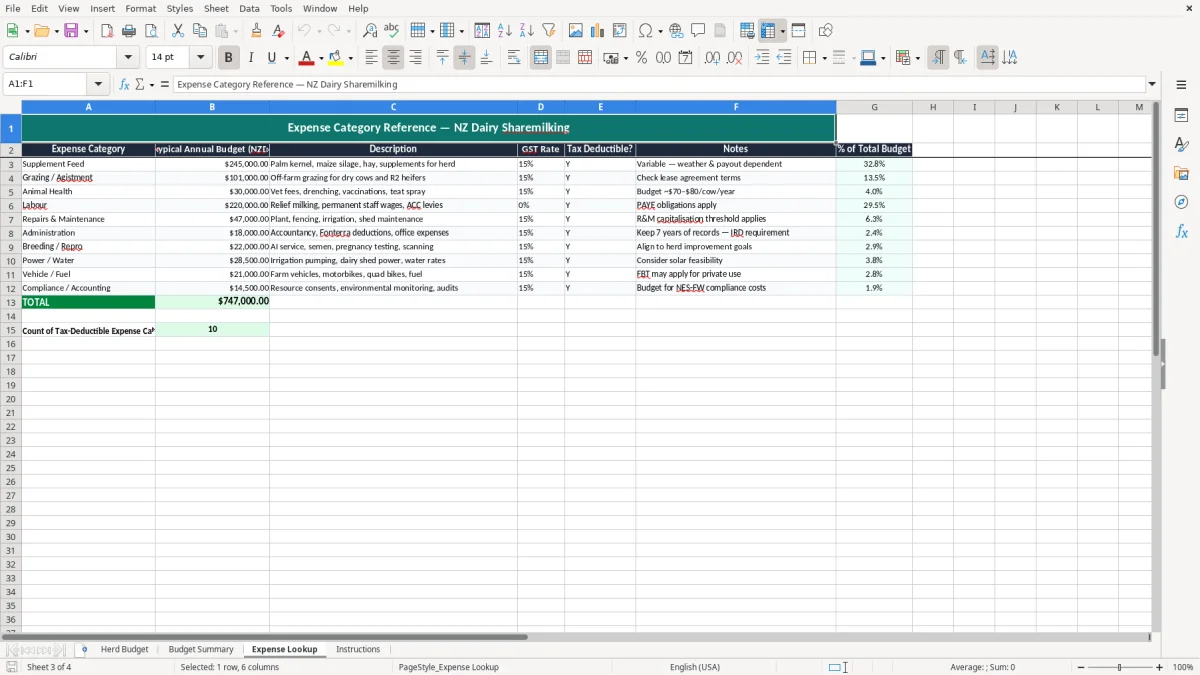Copy the selection to clipboard
The height and width of the screenshot is (675, 1200).
coord(200,31)
